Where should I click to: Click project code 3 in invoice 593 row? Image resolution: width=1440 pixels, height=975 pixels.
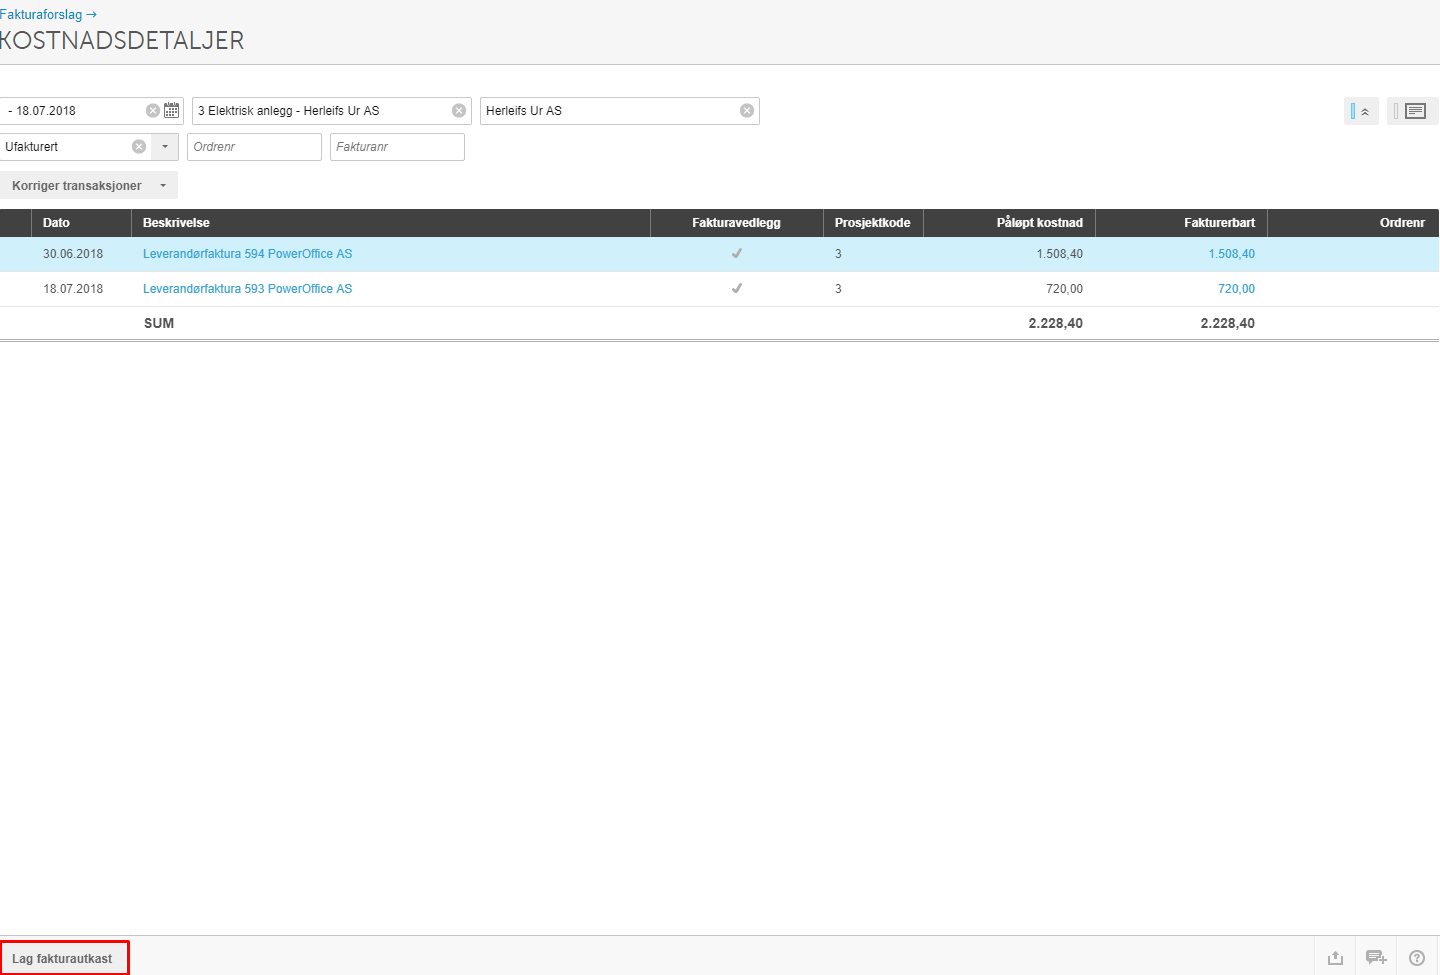pos(838,289)
